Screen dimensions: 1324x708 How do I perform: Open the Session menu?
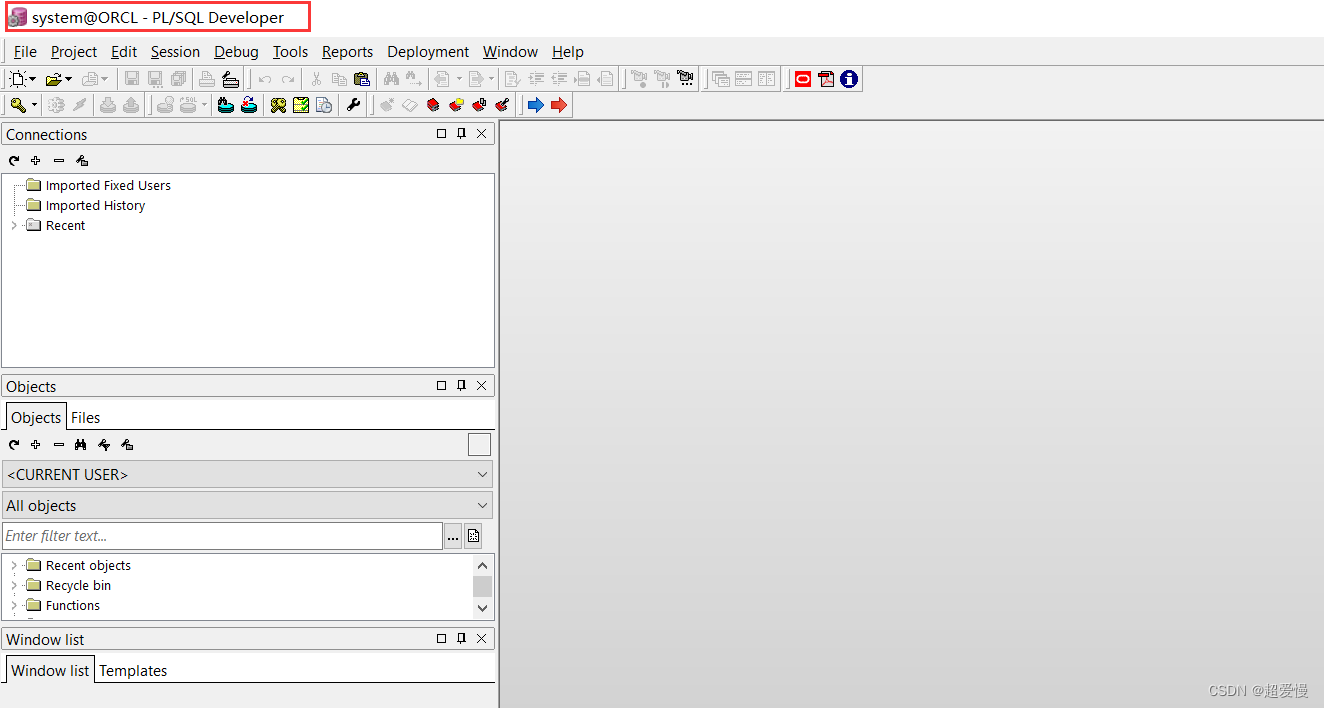[175, 52]
